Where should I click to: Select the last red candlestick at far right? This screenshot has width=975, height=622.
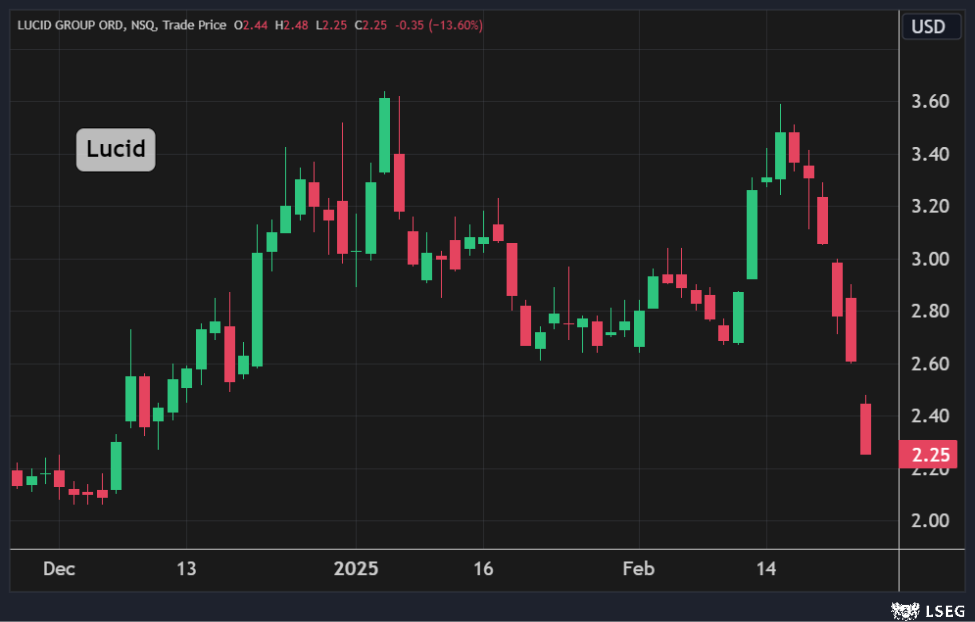[x=865, y=429]
